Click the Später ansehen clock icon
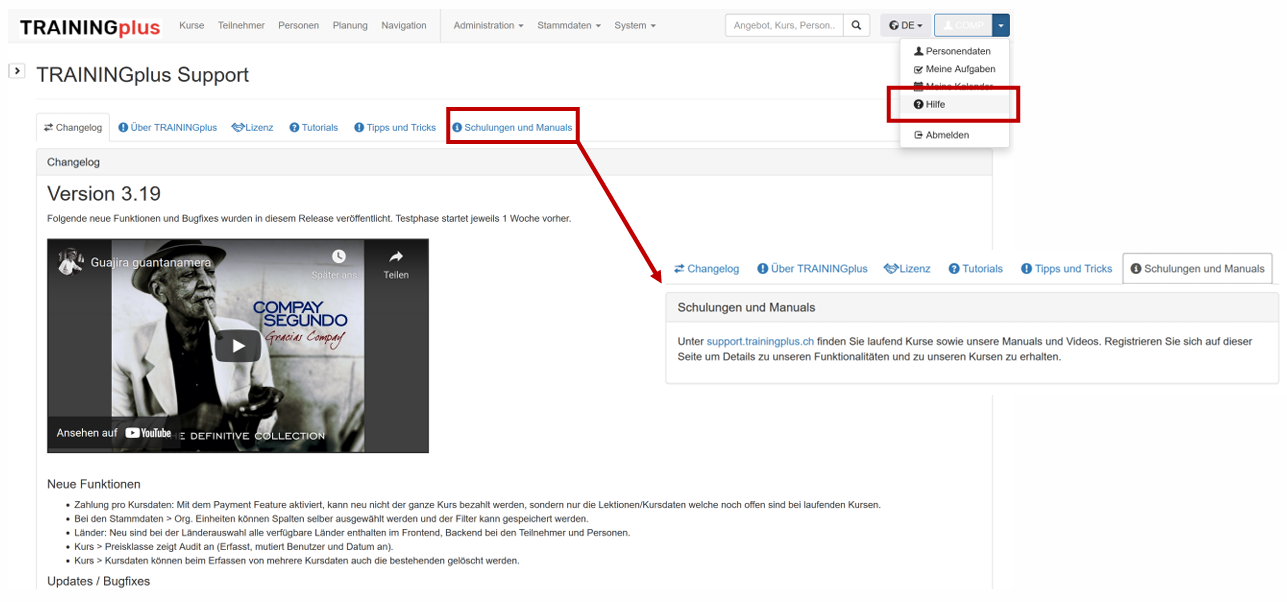Image resolution: width=1287 pixels, height=602 pixels. (339, 257)
